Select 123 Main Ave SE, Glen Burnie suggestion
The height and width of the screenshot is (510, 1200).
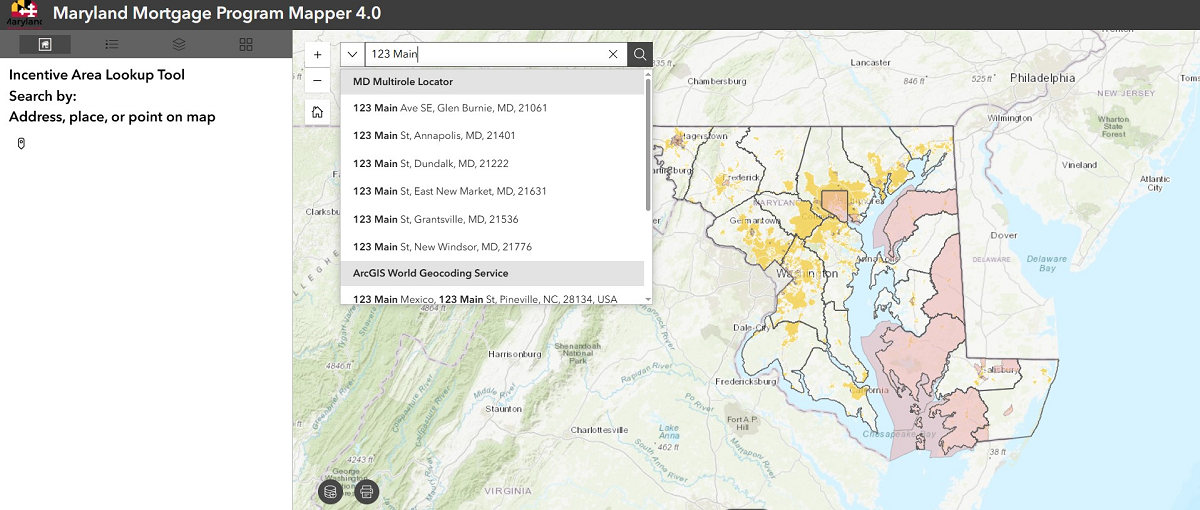coord(450,108)
